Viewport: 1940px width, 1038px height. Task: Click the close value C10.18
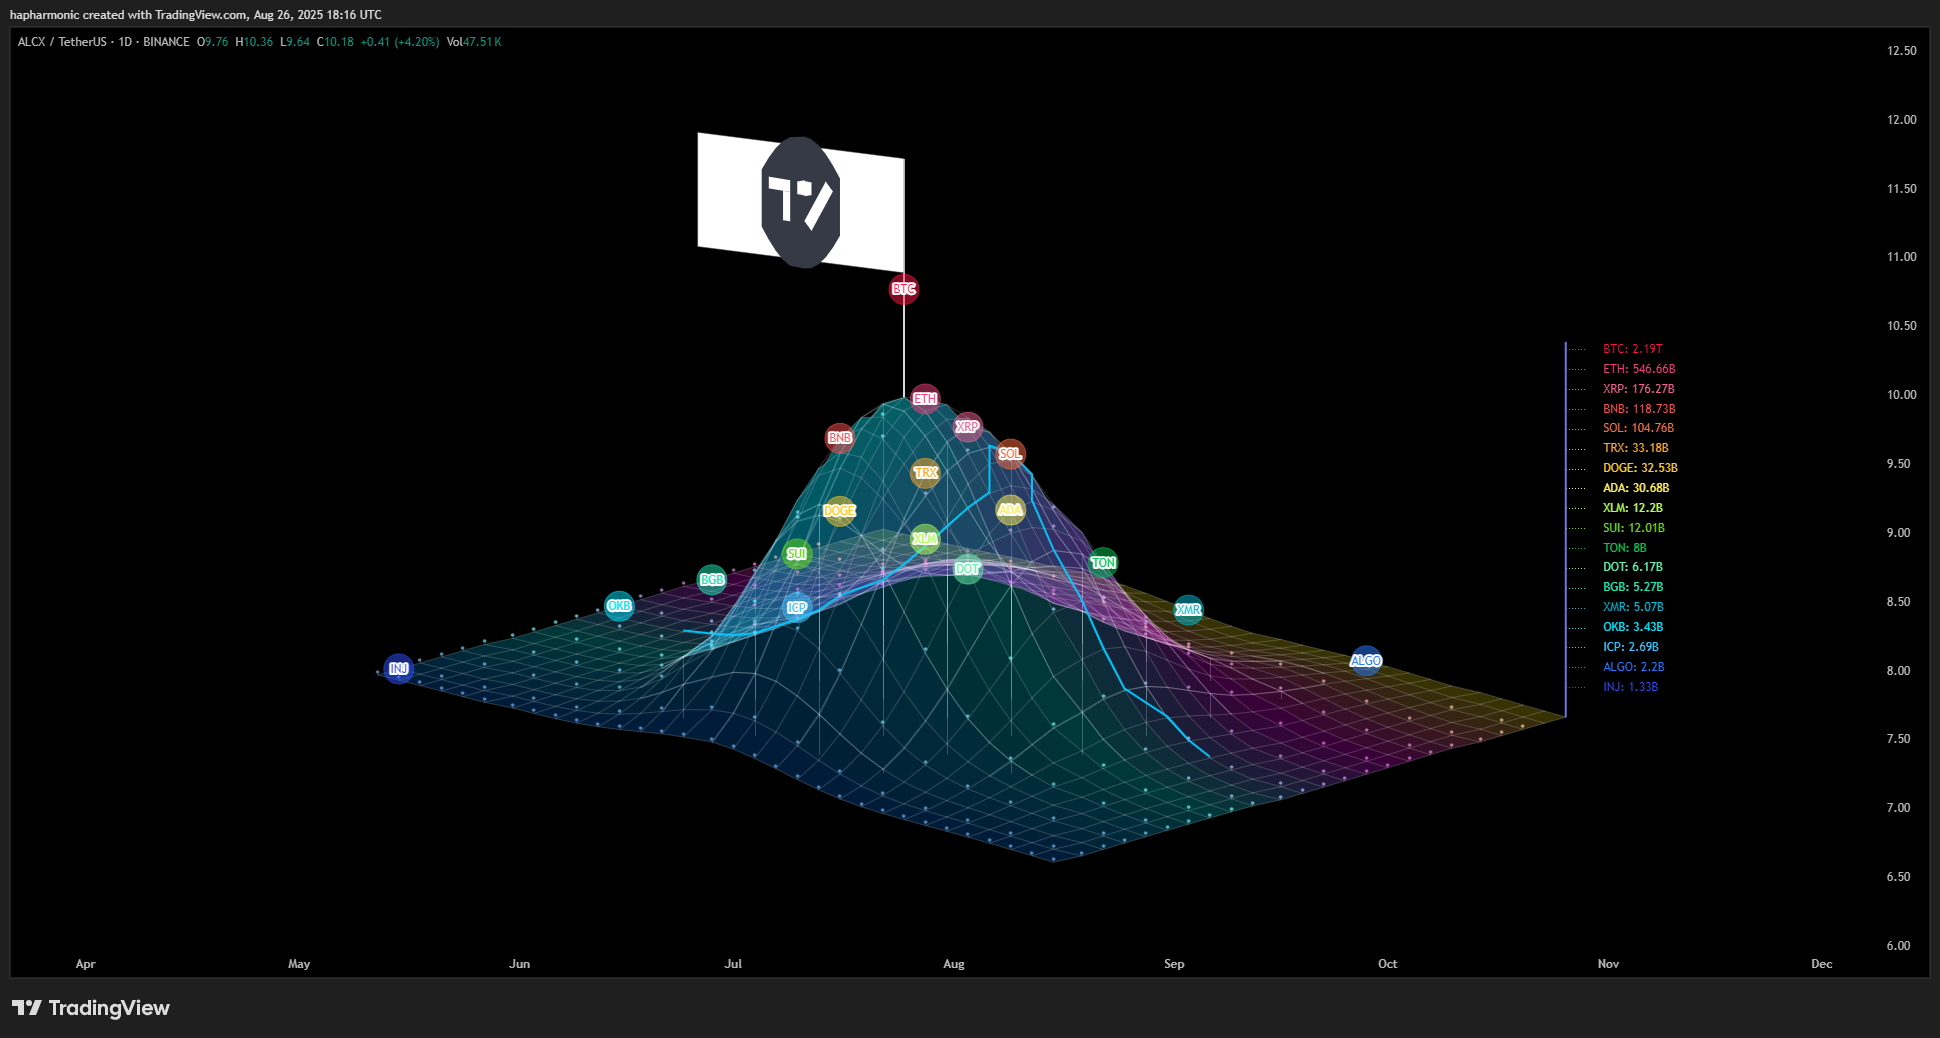[335, 42]
